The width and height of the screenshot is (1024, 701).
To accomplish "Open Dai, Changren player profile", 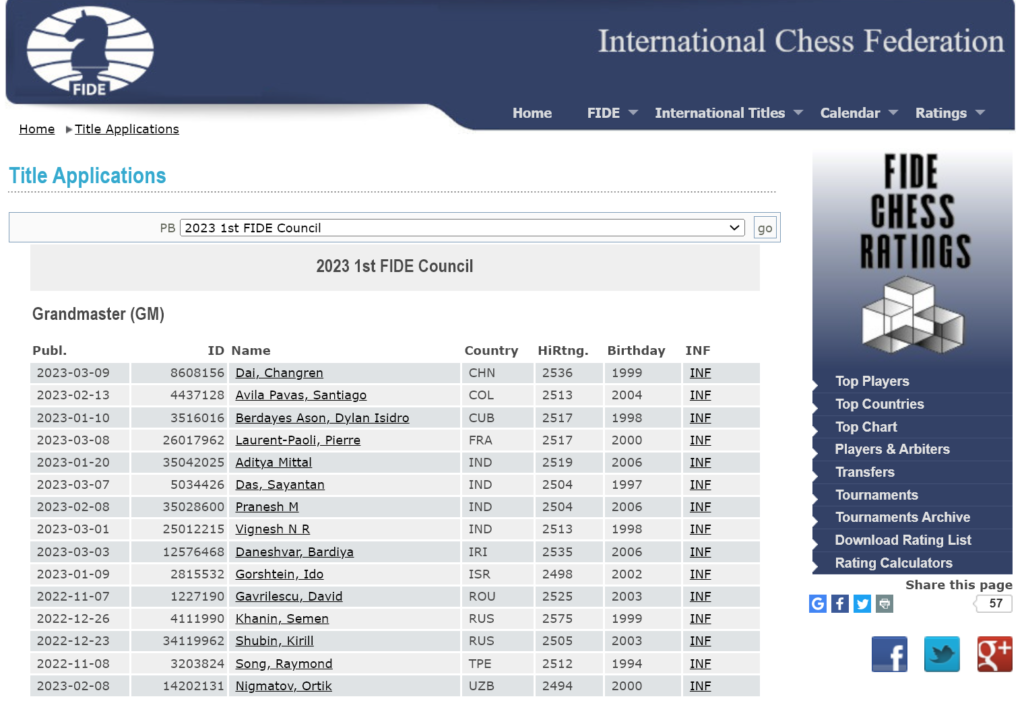I will (x=279, y=373).
